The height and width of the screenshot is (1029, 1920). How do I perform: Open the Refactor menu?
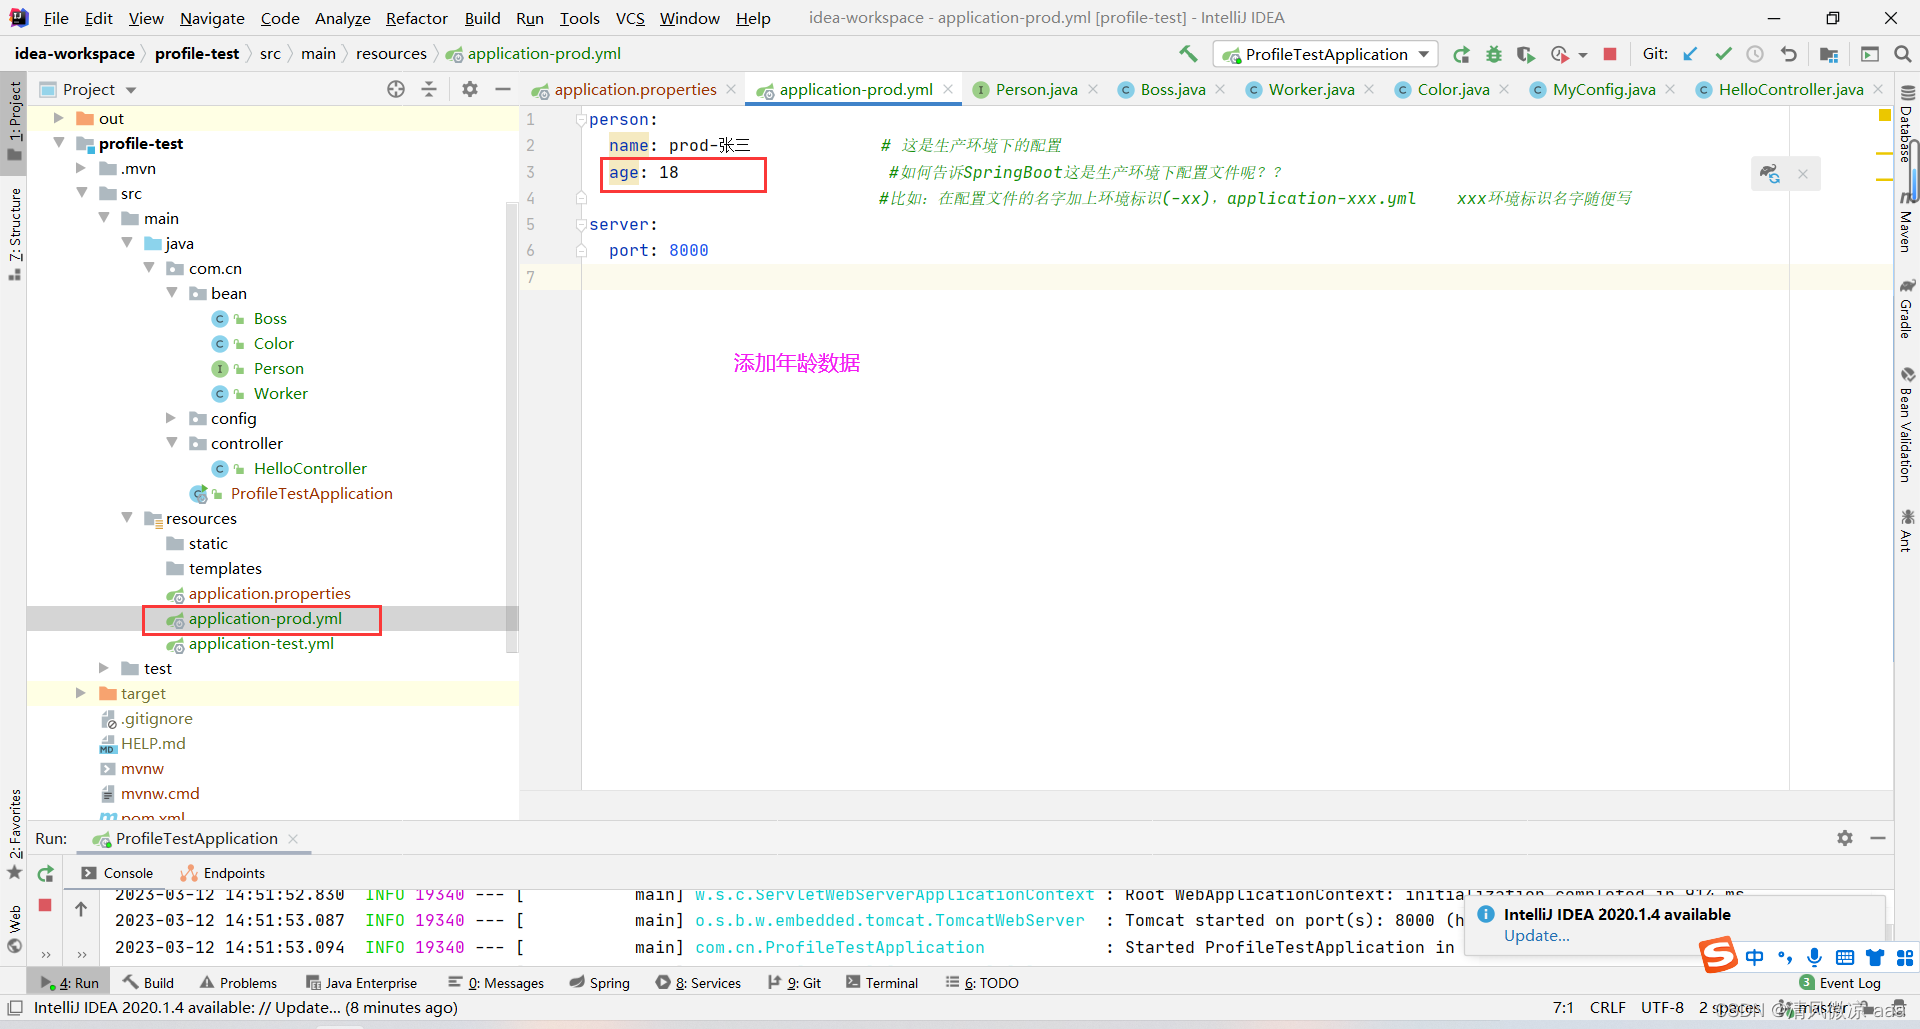coord(416,18)
